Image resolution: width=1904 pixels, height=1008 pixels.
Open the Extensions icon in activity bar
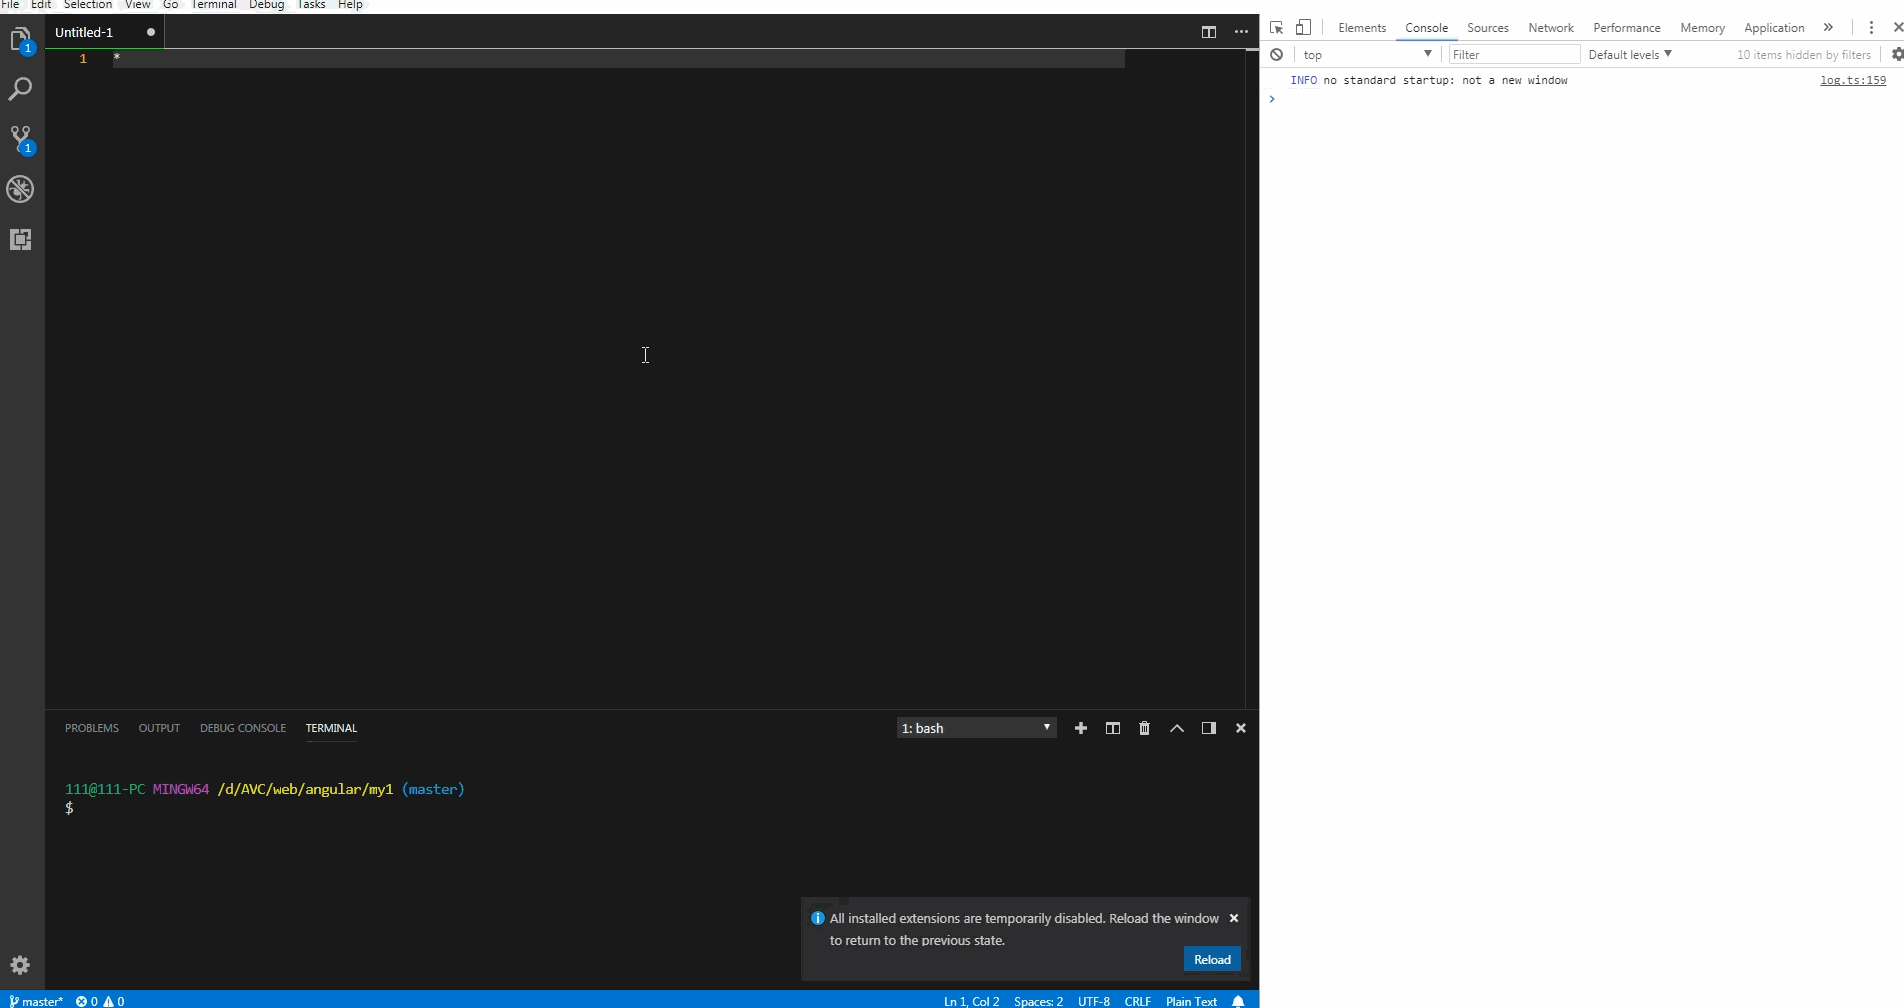20,239
